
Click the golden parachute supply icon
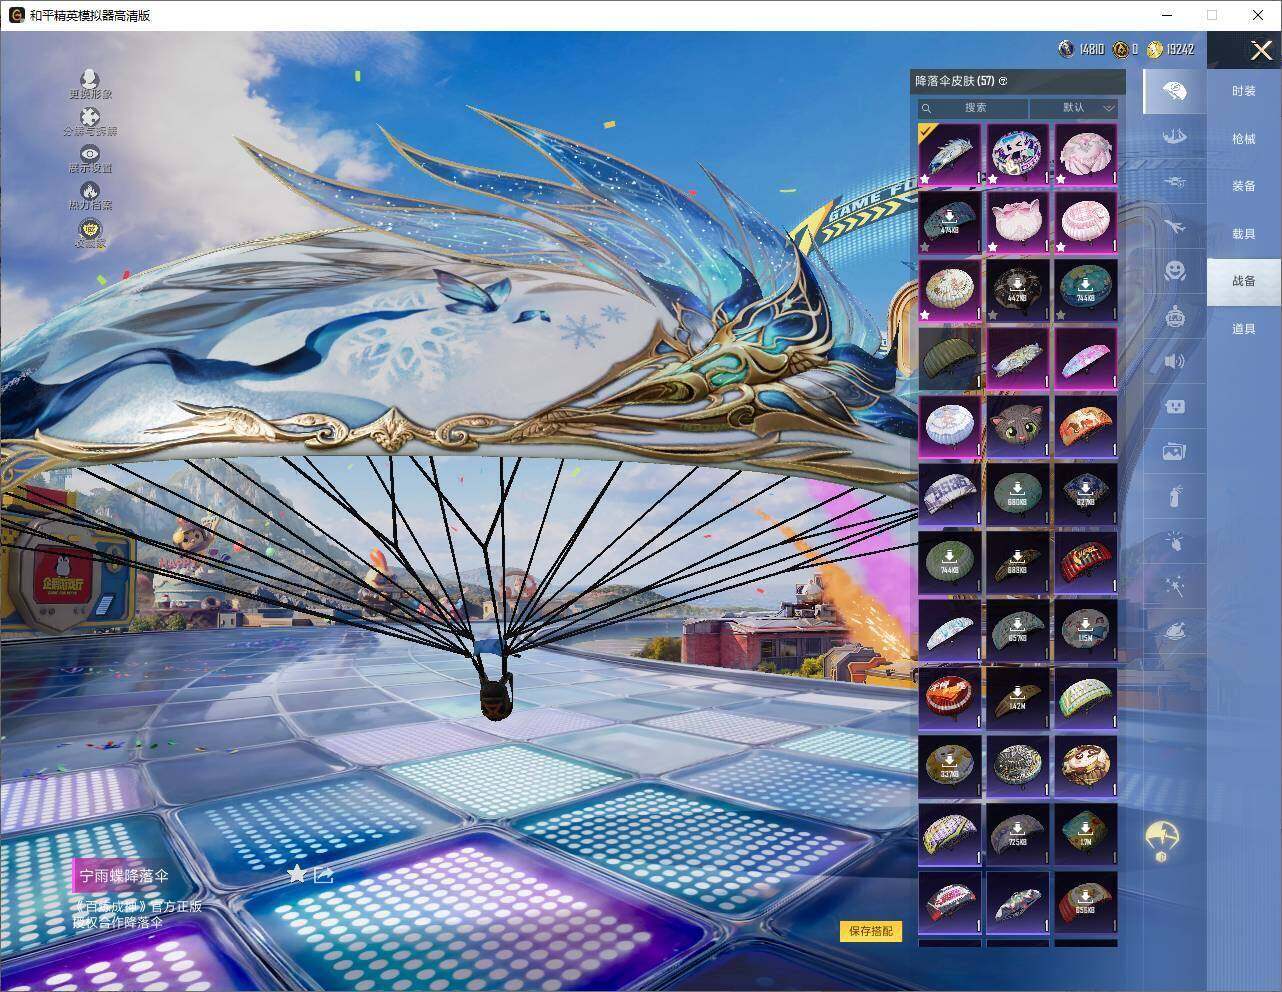tap(1163, 841)
